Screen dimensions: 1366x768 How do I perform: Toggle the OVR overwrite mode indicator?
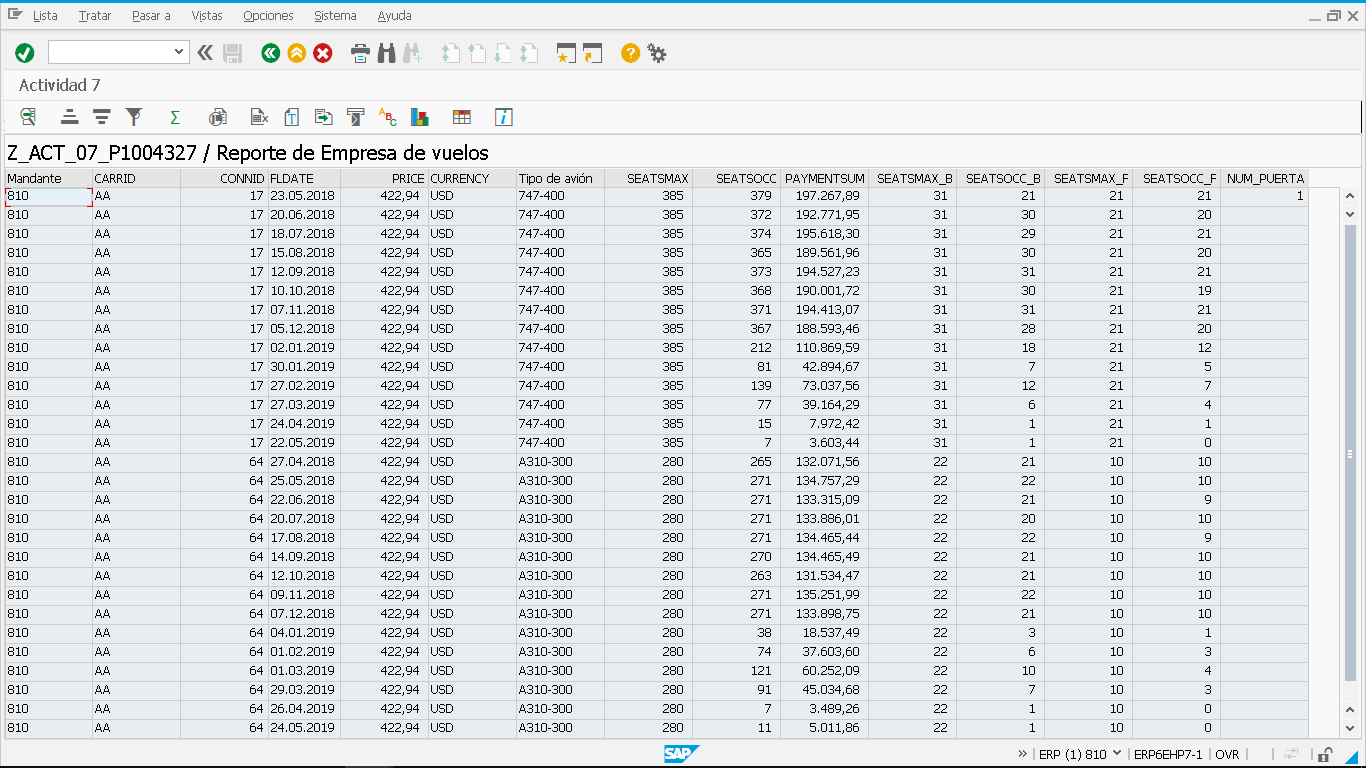pyautogui.click(x=1226, y=754)
